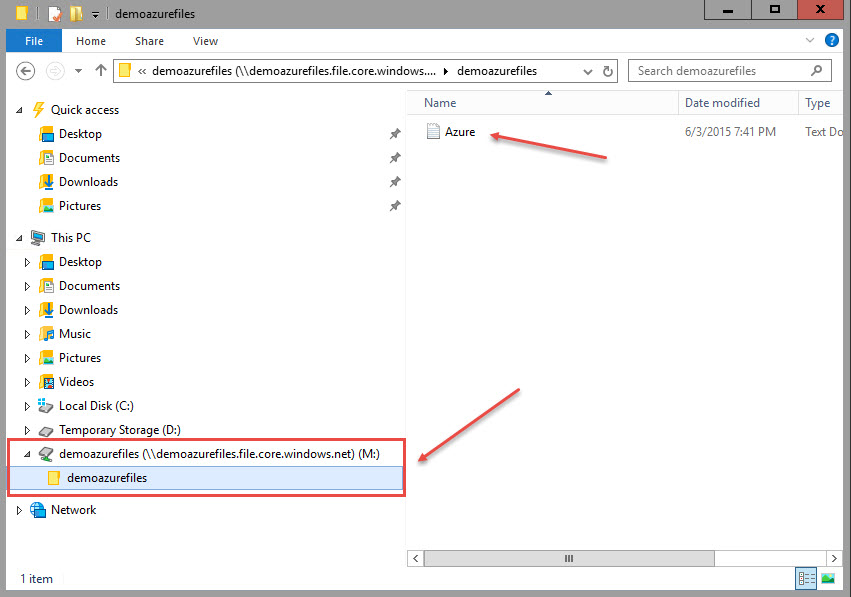The image size is (851, 597).
Task: Switch to Details view layout
Action: [806, 579]
